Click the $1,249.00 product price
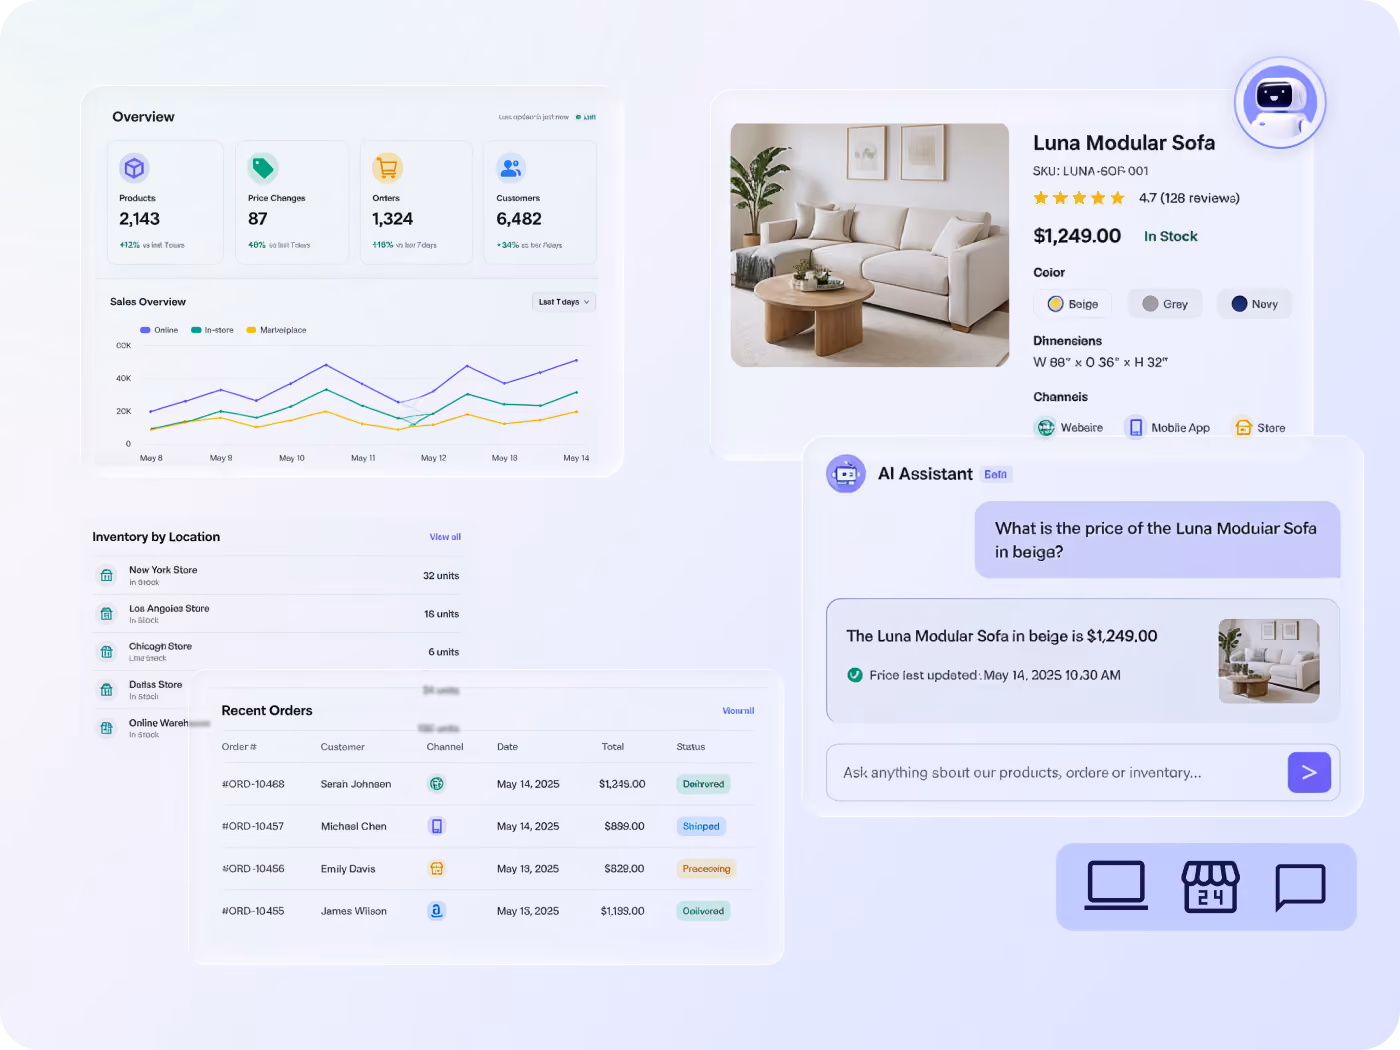Image resolution: width=1400 pixels, height=1050 pixels. coord(1077,236)
